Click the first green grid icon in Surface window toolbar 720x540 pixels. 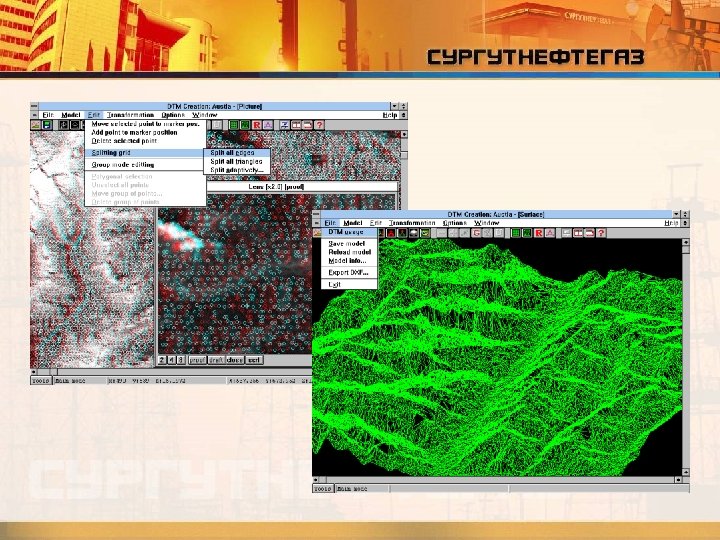pos(516,233)
